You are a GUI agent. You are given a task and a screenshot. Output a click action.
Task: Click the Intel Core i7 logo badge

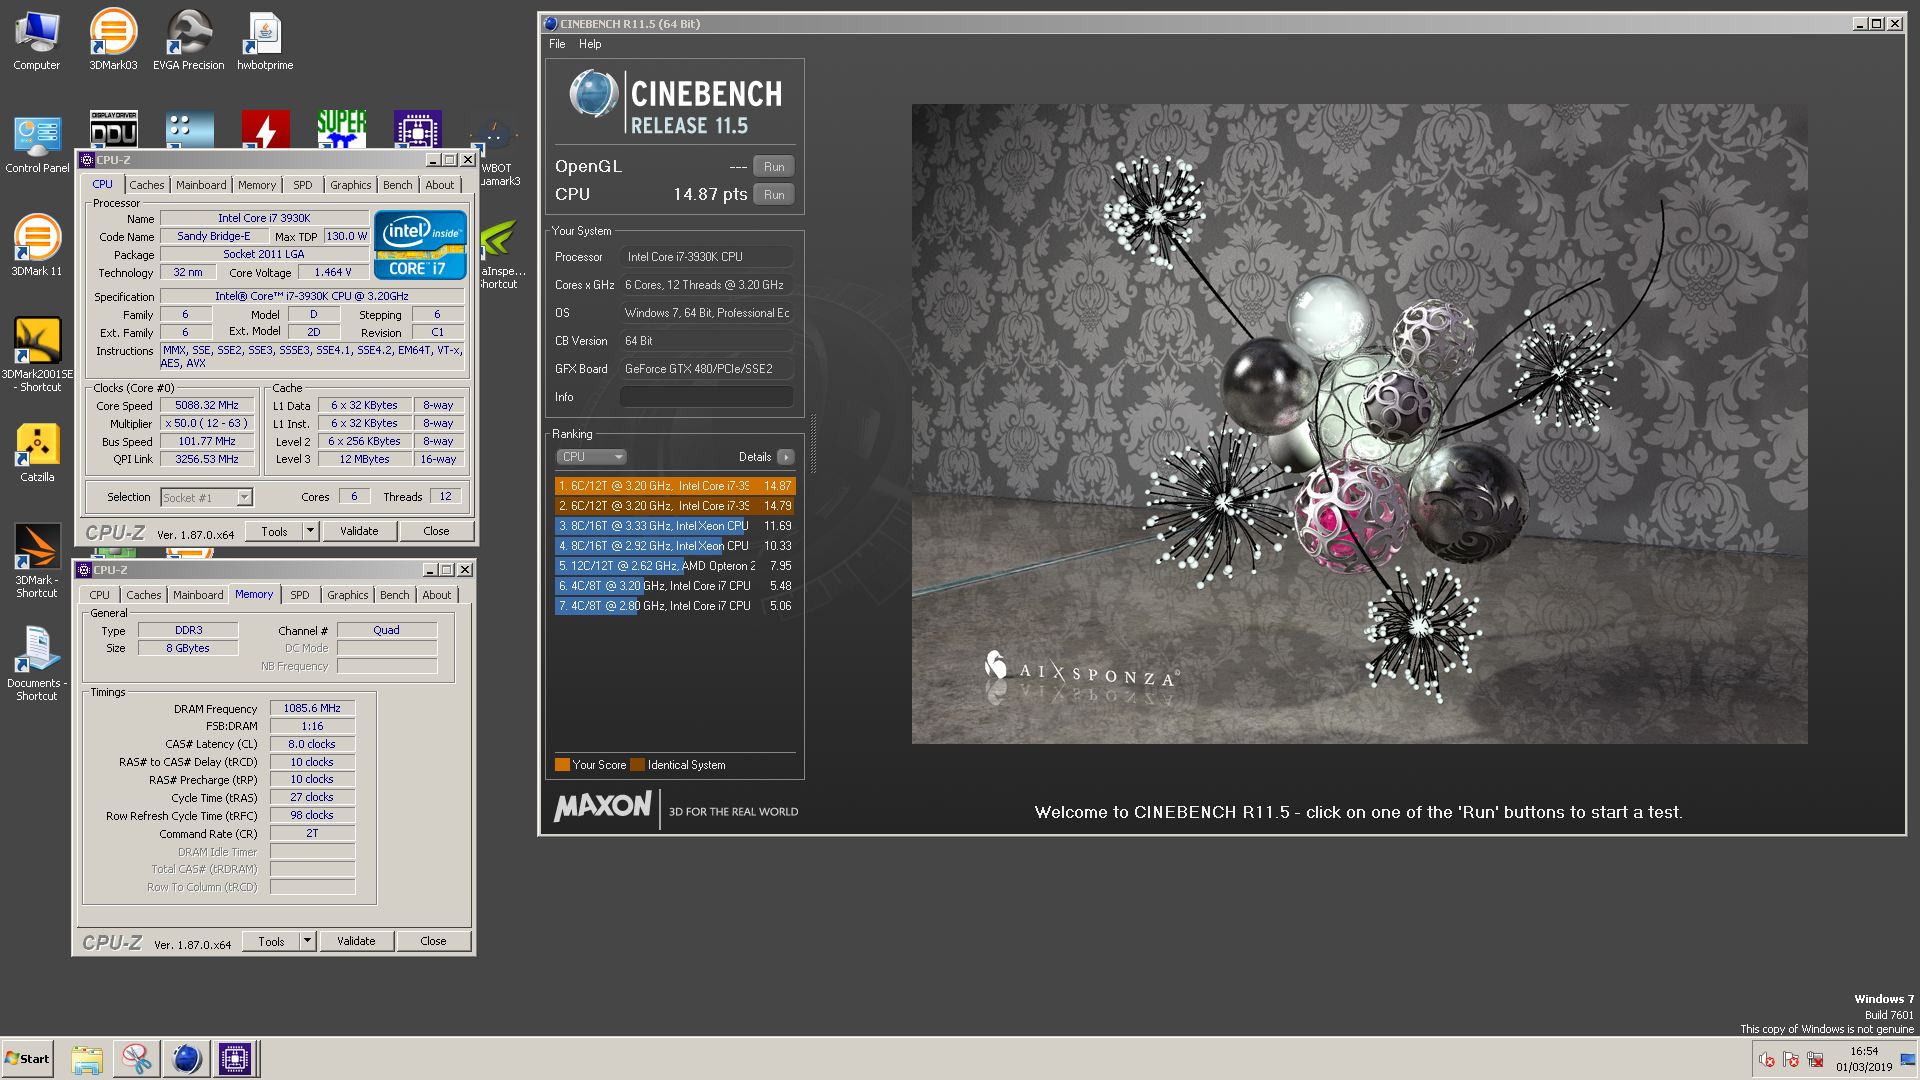click(x=420, y=244)
